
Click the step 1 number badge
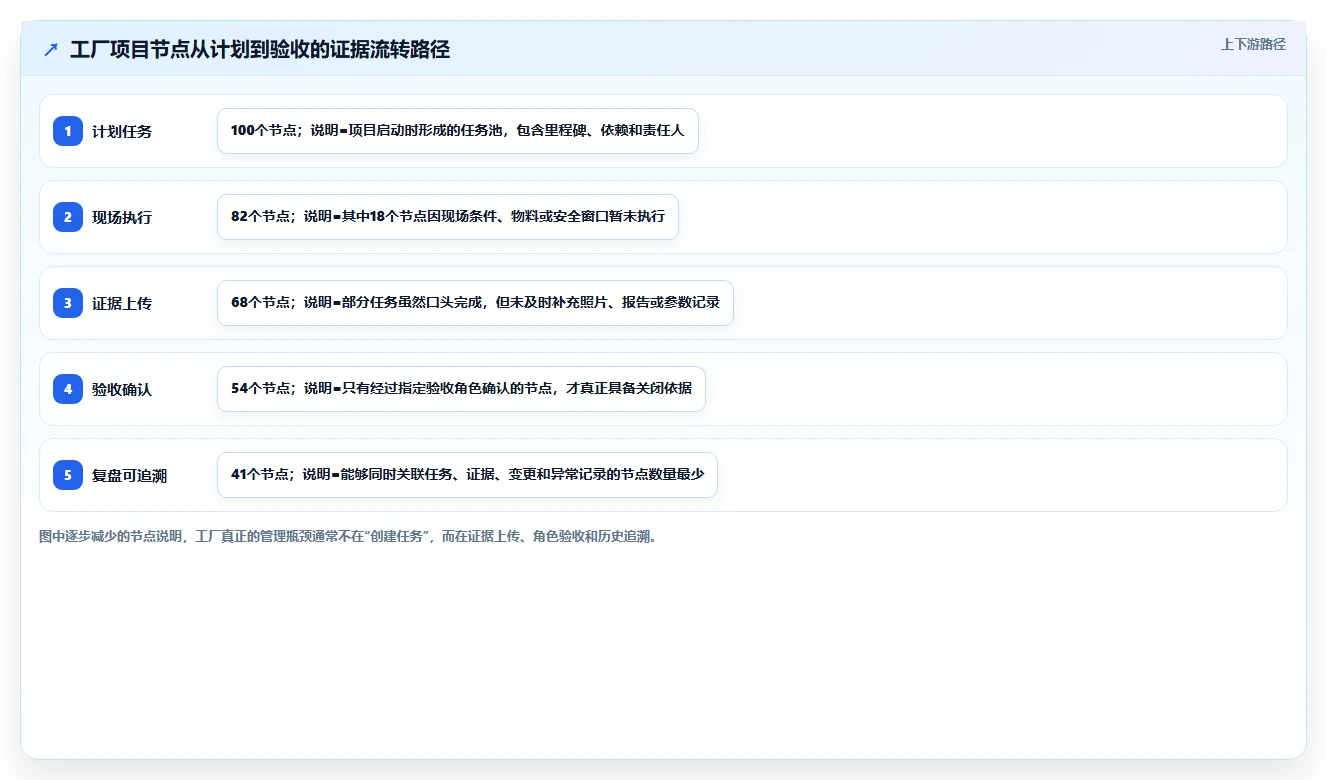[68, 131]
